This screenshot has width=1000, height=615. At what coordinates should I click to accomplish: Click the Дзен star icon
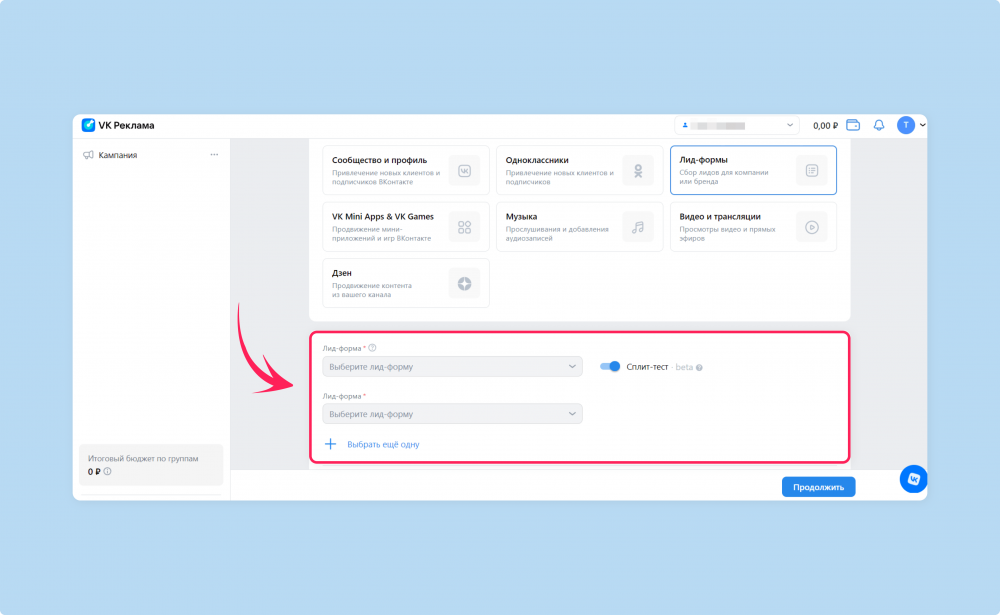tap(464, 283)
